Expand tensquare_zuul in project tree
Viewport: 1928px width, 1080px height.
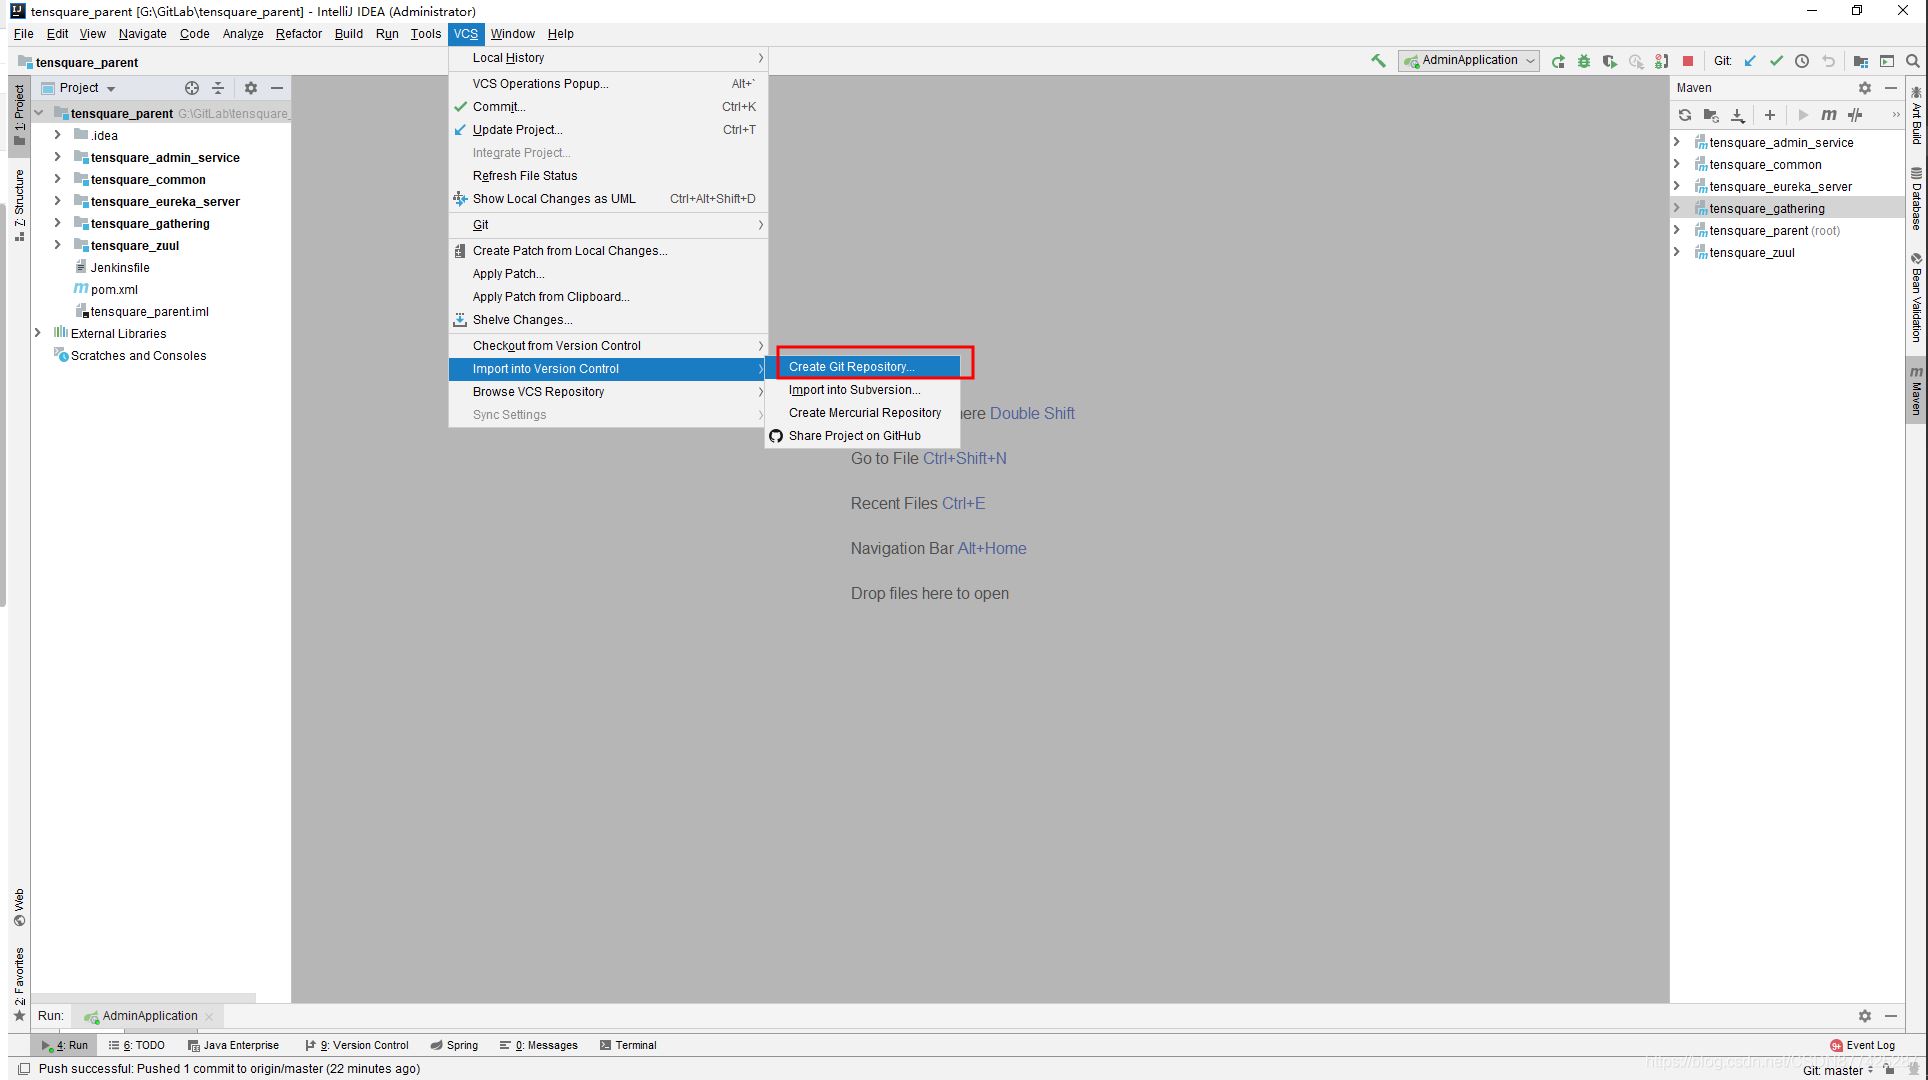pyautogui.click(x=56, y=245)
